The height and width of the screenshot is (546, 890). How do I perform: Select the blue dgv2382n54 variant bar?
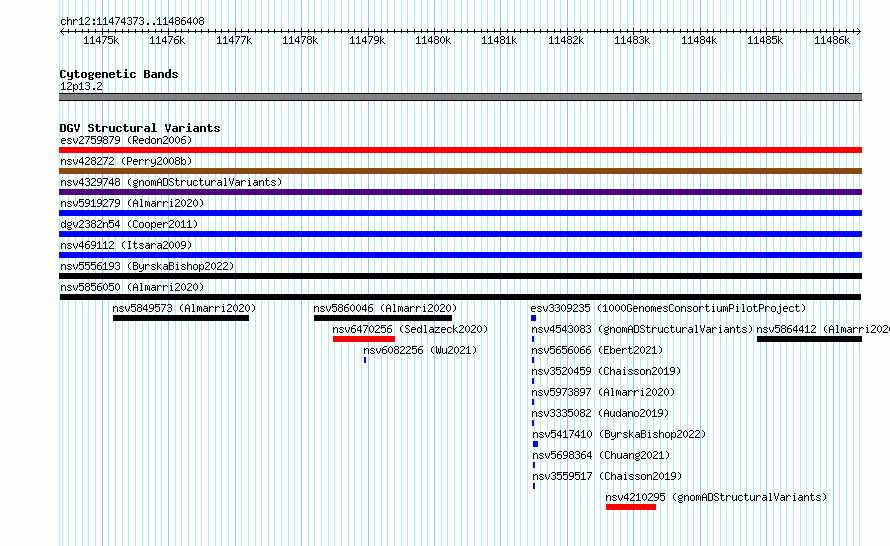click(460, 234)
